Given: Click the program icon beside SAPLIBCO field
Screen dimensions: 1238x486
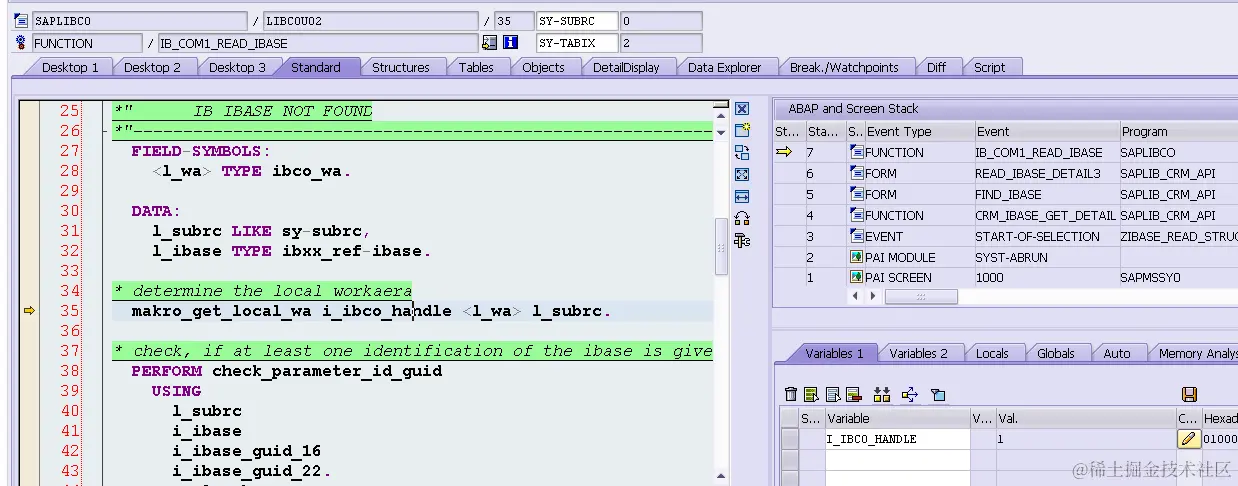Looking at the screenshot, I should 21,21.
